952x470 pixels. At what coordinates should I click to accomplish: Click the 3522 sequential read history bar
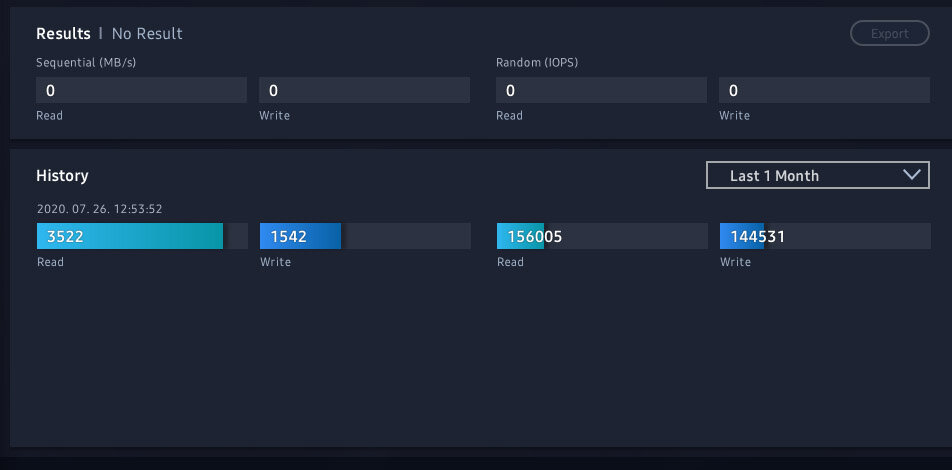(x=142, y=236)
